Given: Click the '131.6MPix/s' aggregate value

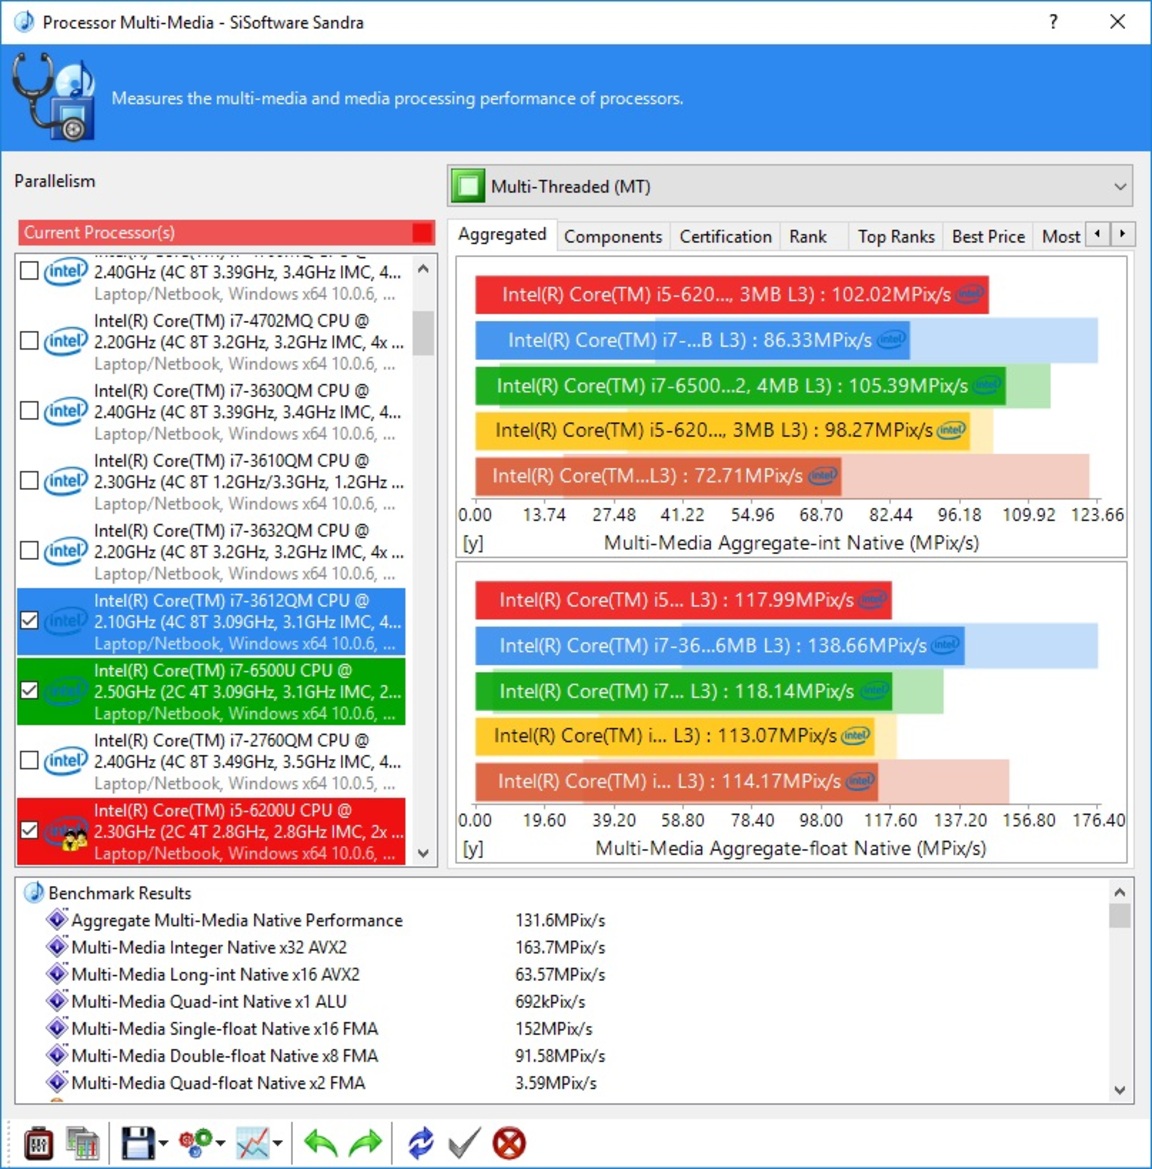Looking at the screenshot, I should point(560,920).
